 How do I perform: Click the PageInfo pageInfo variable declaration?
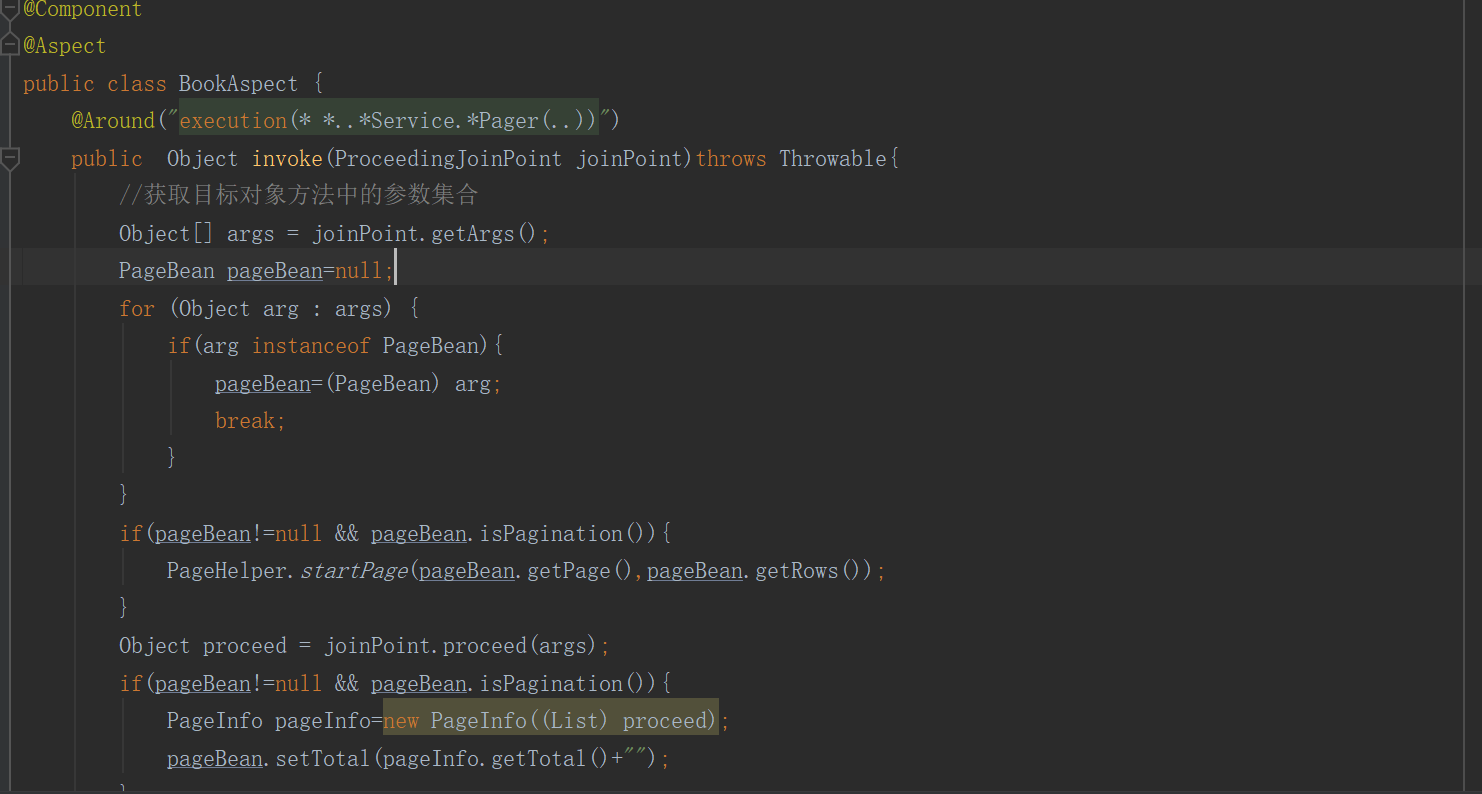(269, 721)
